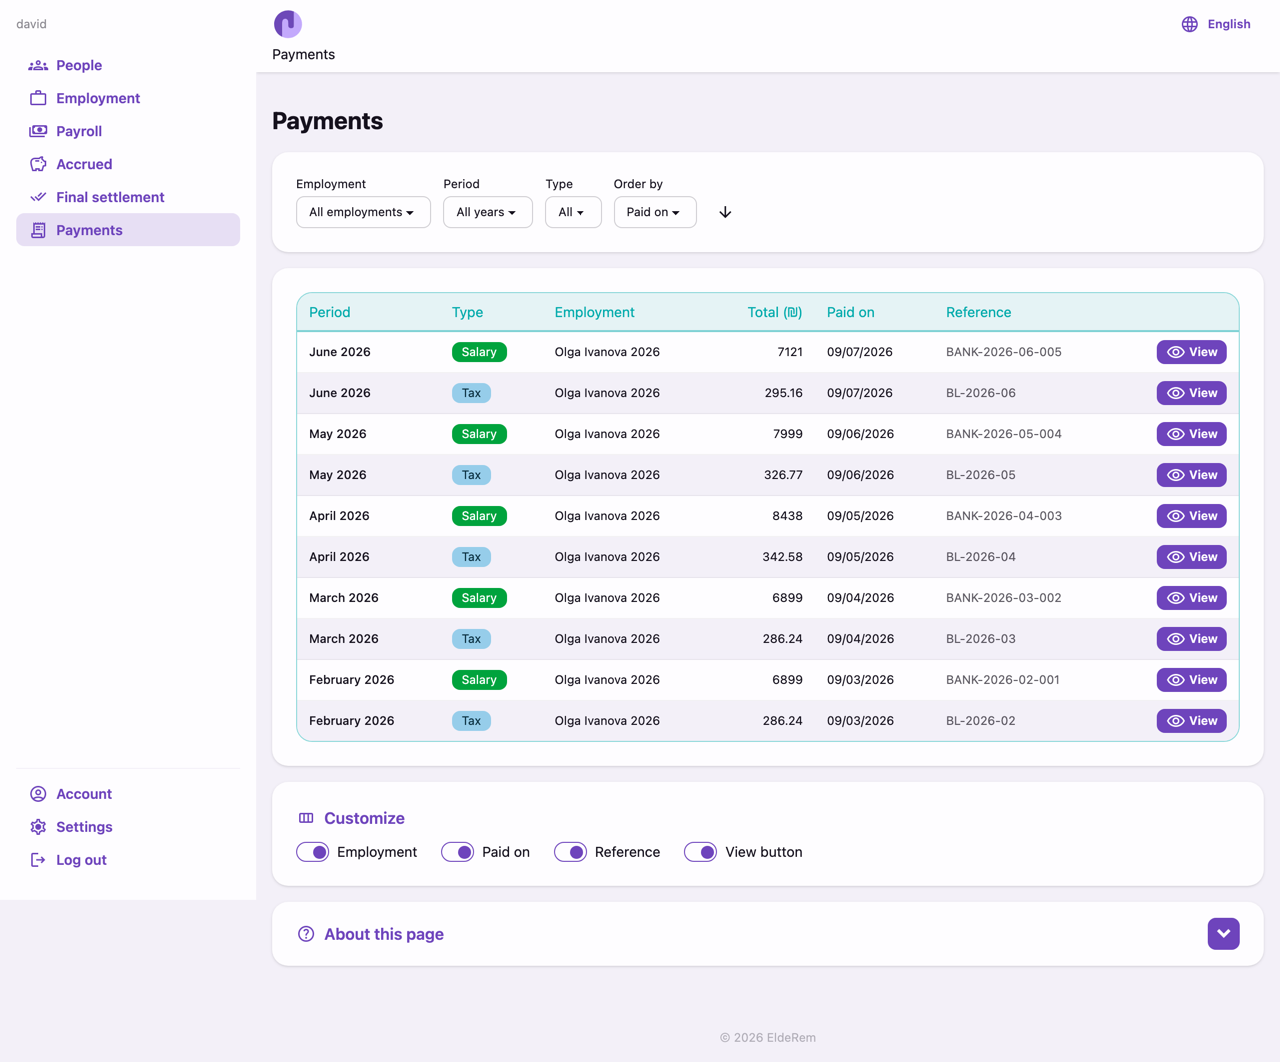This screenshot has width=1280, height=1062.
Task: Click the purple app logo at the top
Action: pos(288,23)
